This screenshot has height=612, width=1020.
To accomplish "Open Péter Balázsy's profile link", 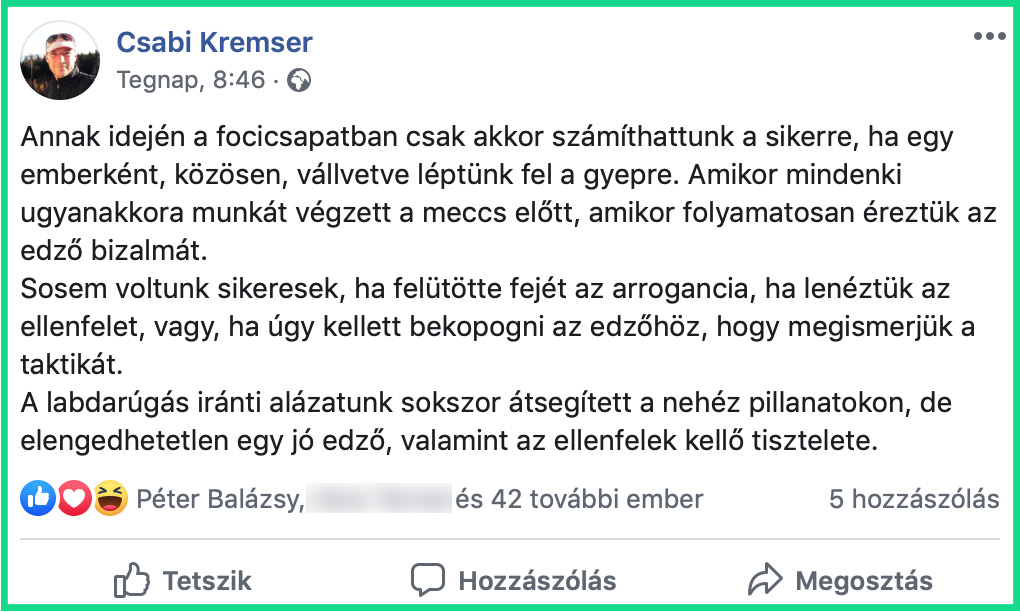I will [219, 498].
